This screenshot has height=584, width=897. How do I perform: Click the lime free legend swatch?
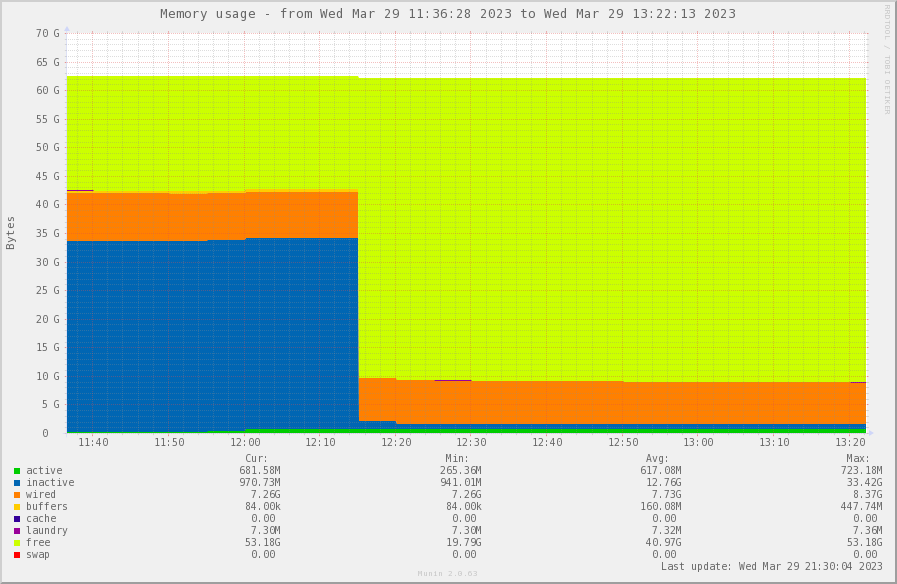click(x=17, y=543)
